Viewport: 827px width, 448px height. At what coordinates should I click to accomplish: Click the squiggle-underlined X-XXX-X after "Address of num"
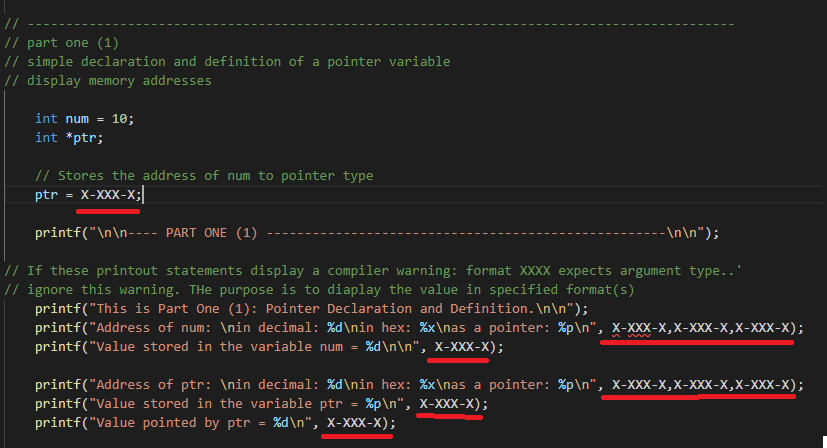pos(639,328)
